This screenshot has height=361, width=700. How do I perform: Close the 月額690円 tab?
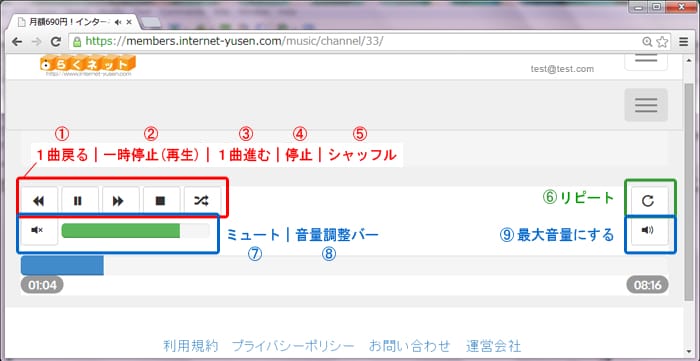click(x=129, y=22)
